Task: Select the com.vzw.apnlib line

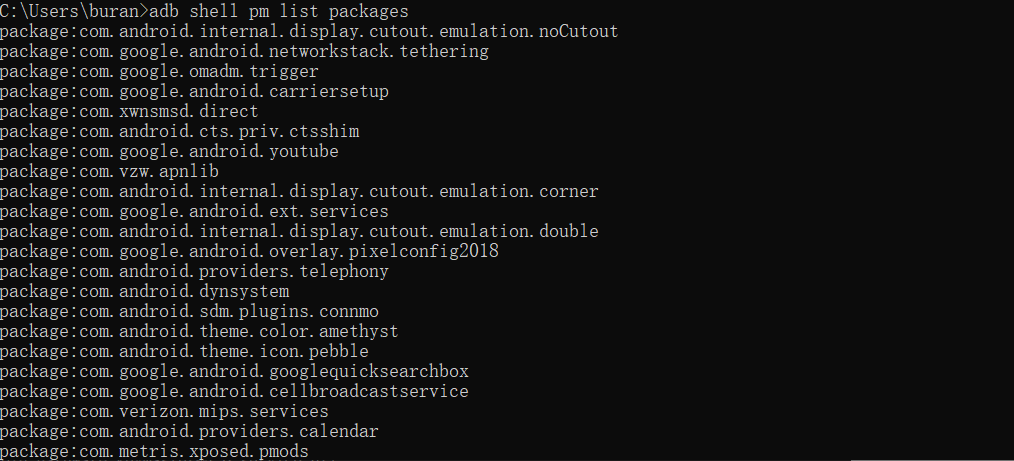Action: point(109,172)
